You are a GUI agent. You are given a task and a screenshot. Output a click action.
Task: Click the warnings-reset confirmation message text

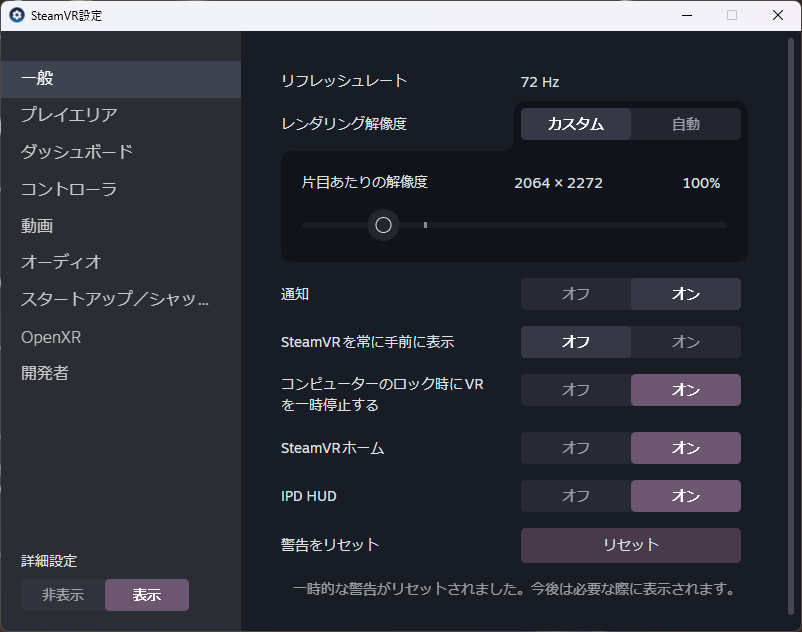pos(514,589)
